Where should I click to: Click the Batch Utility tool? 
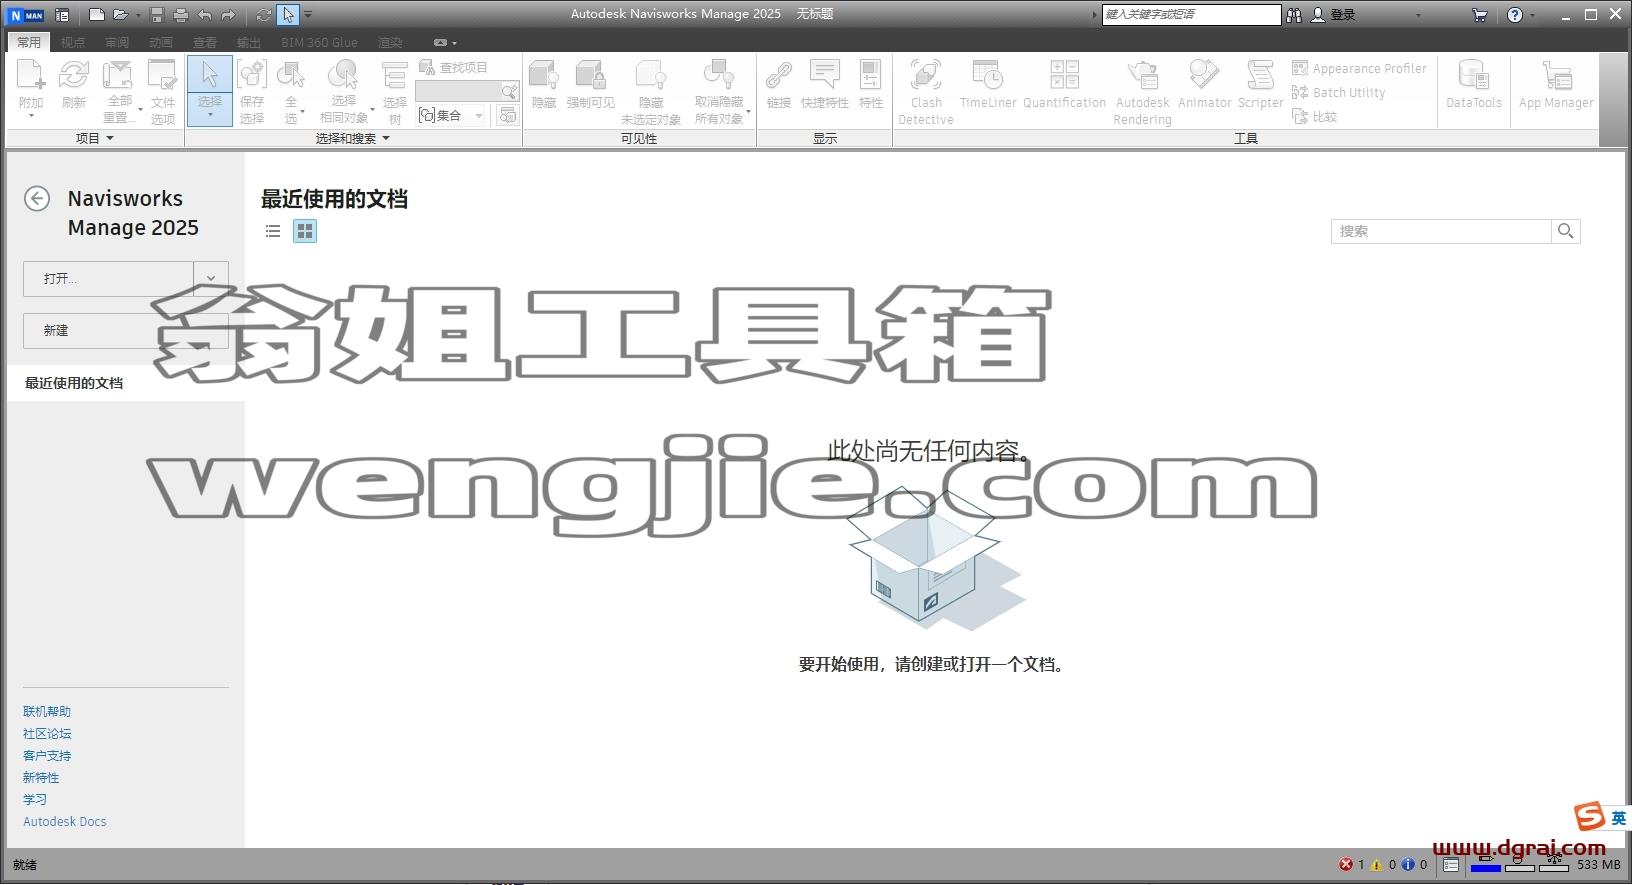tap(1339, 92)
